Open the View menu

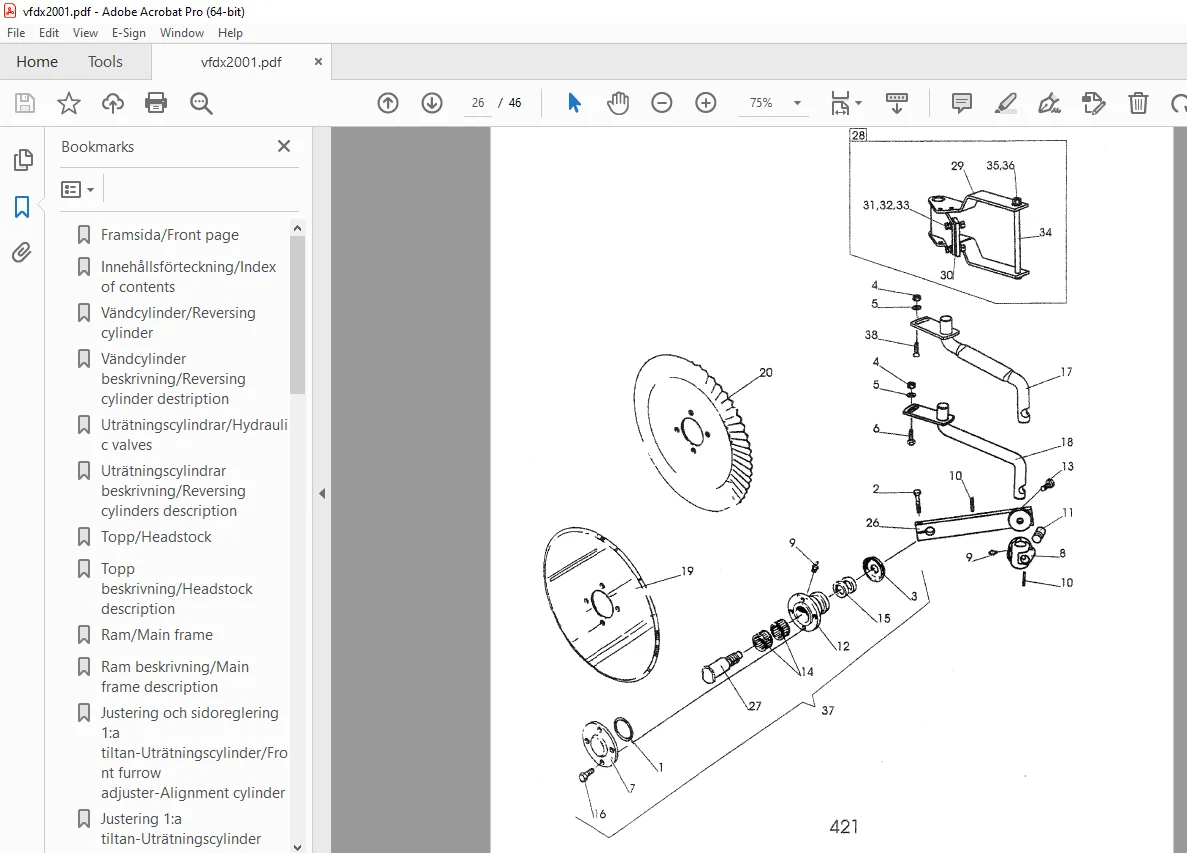pyautogui.click(x=85, y=33)
